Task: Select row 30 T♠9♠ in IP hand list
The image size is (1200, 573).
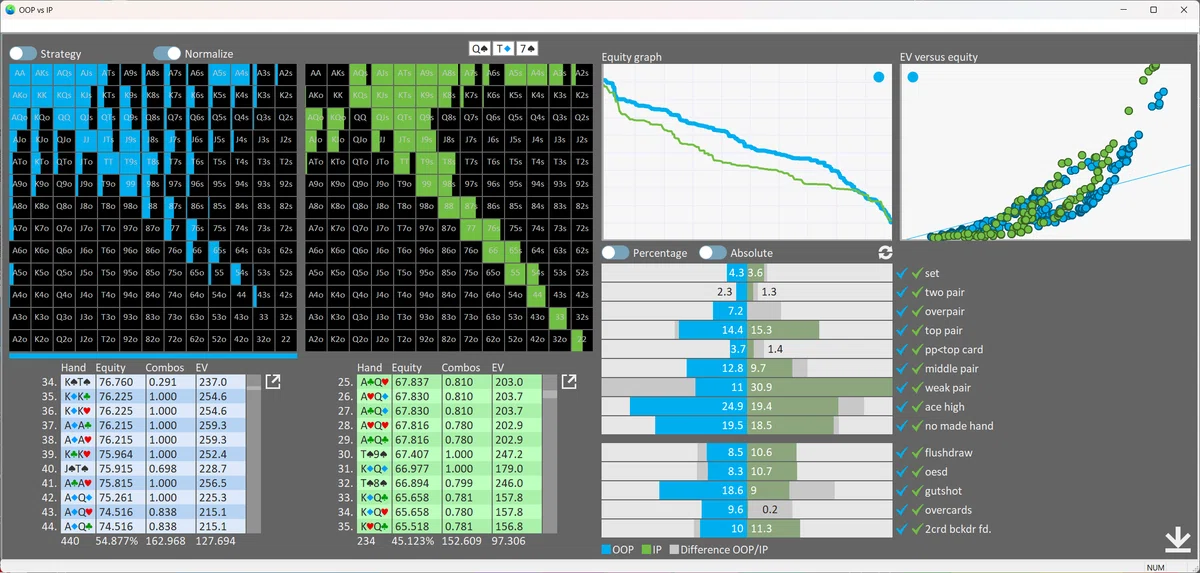Action: click(x=449, y=454)
